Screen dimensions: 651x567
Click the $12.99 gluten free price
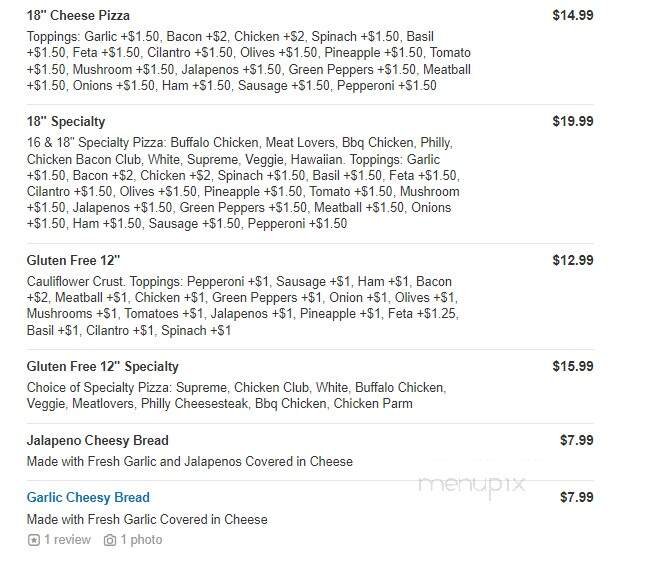click(x=572, y=260)
